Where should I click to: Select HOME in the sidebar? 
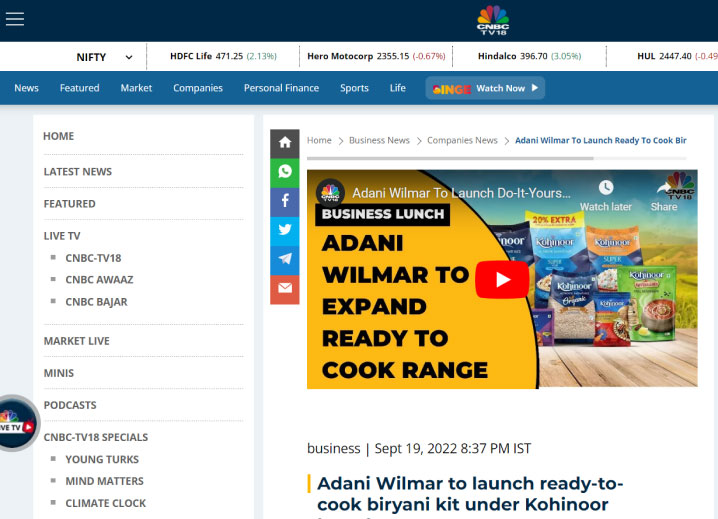[59, 136]
